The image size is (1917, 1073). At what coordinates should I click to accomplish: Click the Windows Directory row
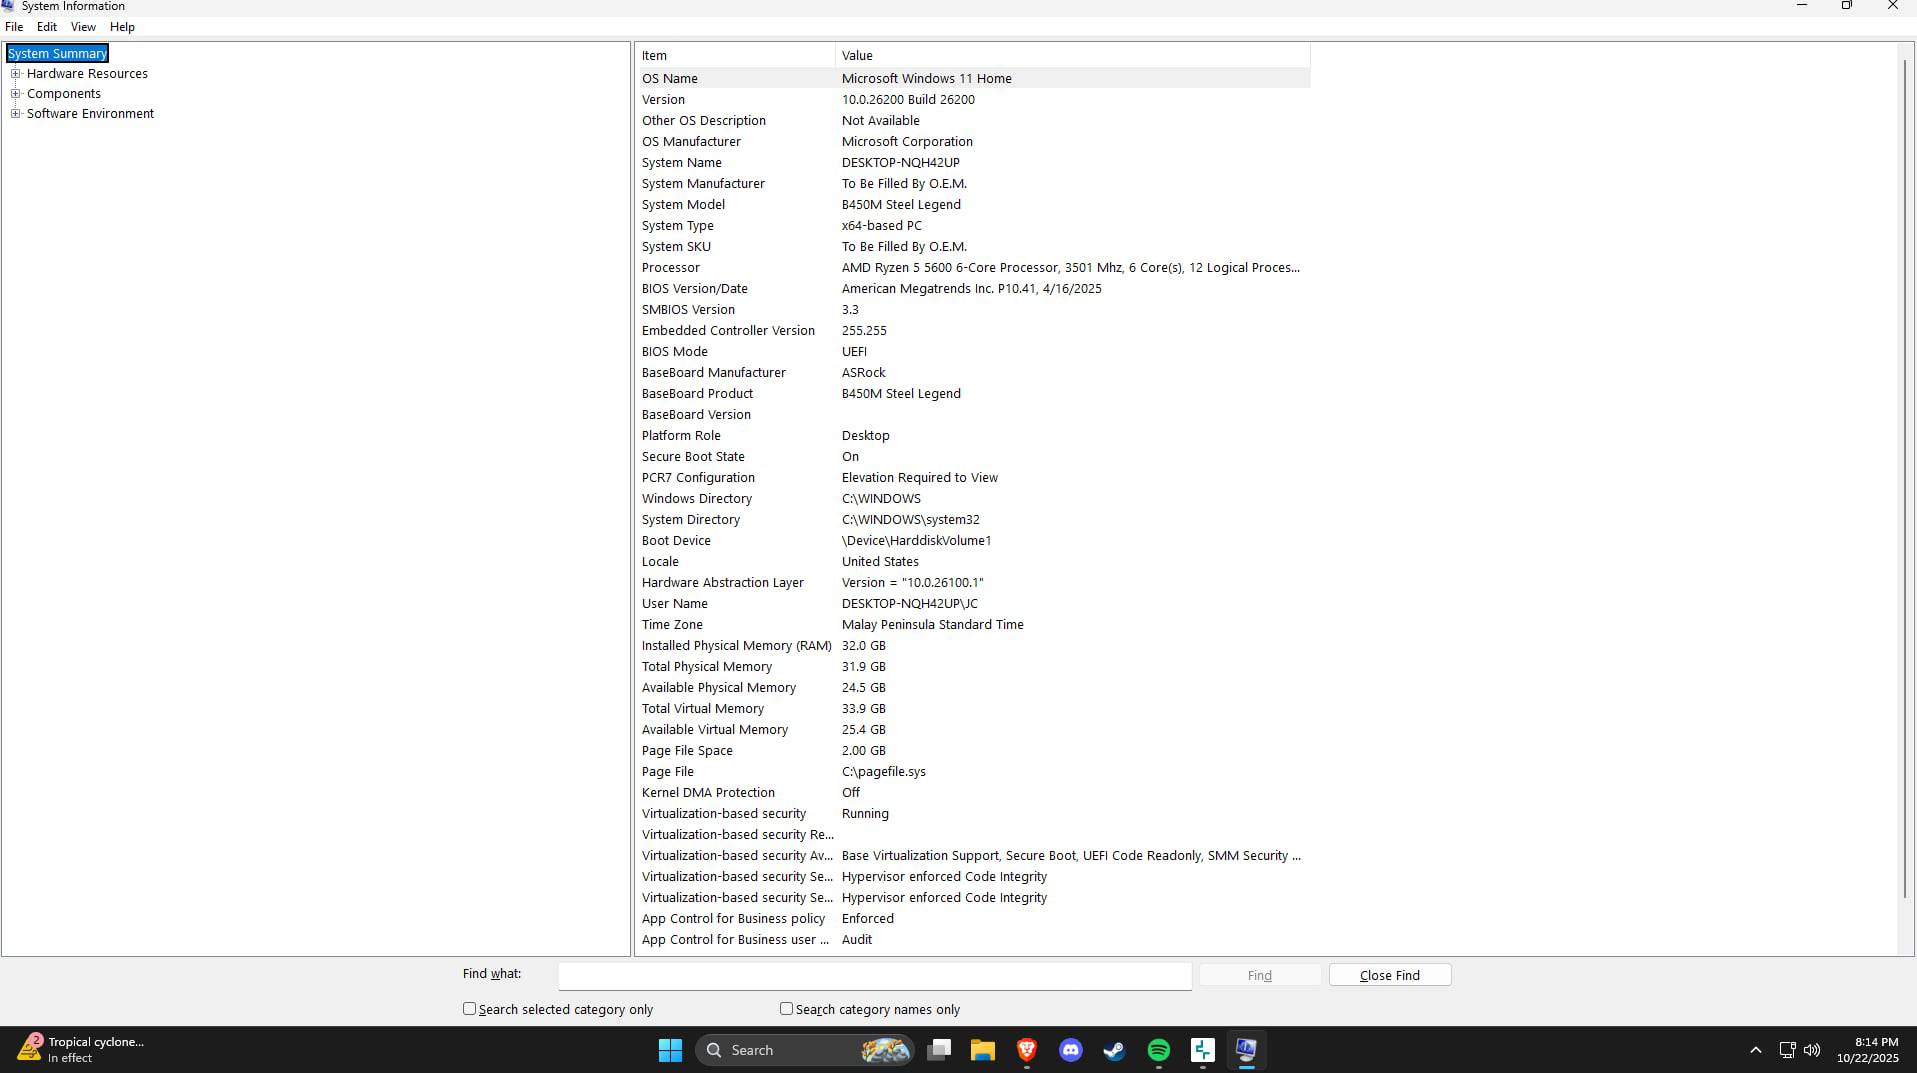(x=973, y=499)
